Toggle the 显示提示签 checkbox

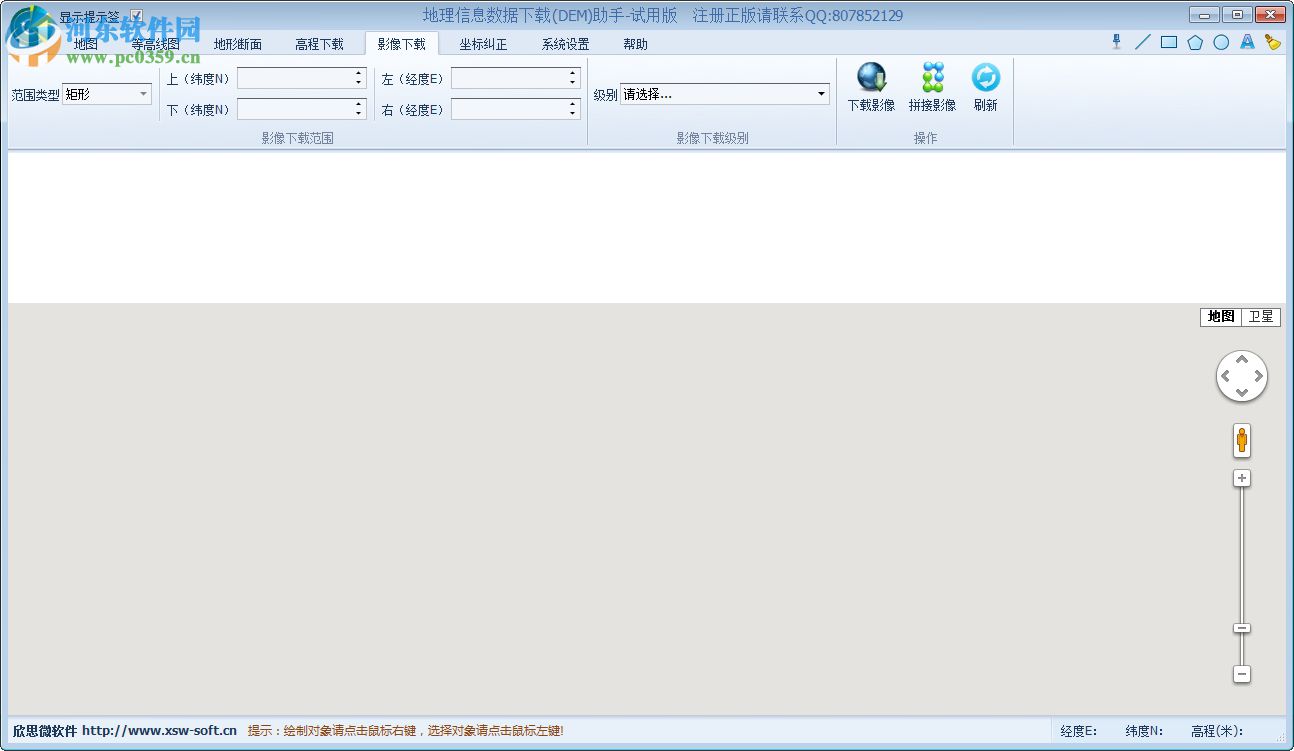pos(136,15)
